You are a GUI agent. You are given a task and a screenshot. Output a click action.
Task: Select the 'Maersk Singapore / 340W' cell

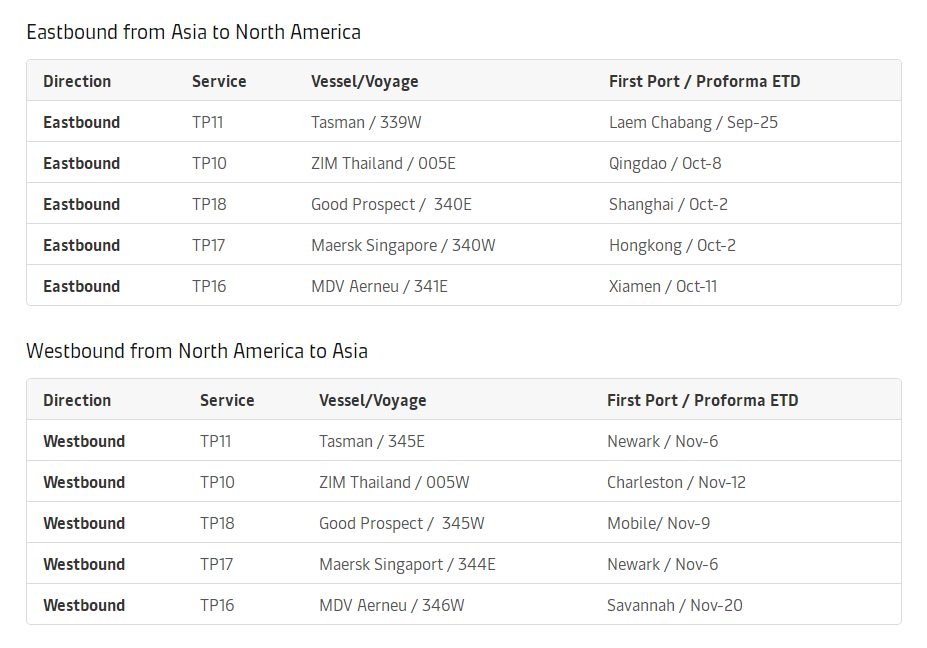[403, 245]
